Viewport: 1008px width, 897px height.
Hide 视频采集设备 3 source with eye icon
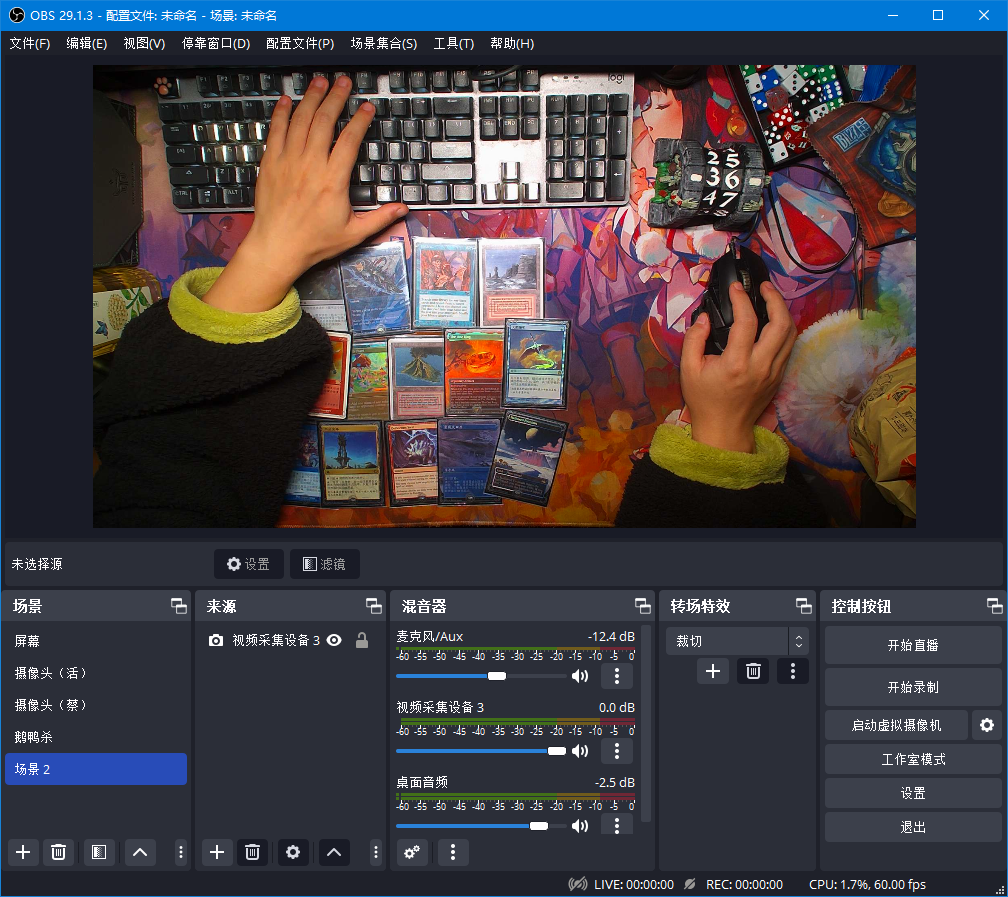click(x=334, y=640)
